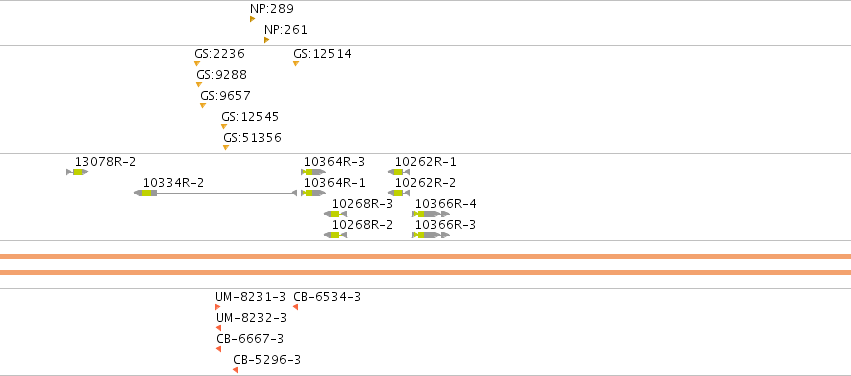The height and width of the screenshot is (376, 851).
Task: Click the 10366R-3 text label
Action: point(446,225)
